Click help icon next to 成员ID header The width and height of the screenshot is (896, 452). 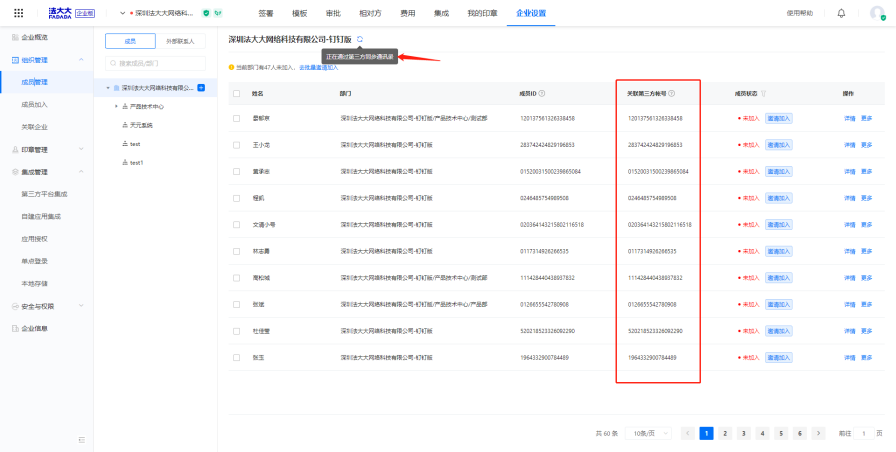(544, 93)
